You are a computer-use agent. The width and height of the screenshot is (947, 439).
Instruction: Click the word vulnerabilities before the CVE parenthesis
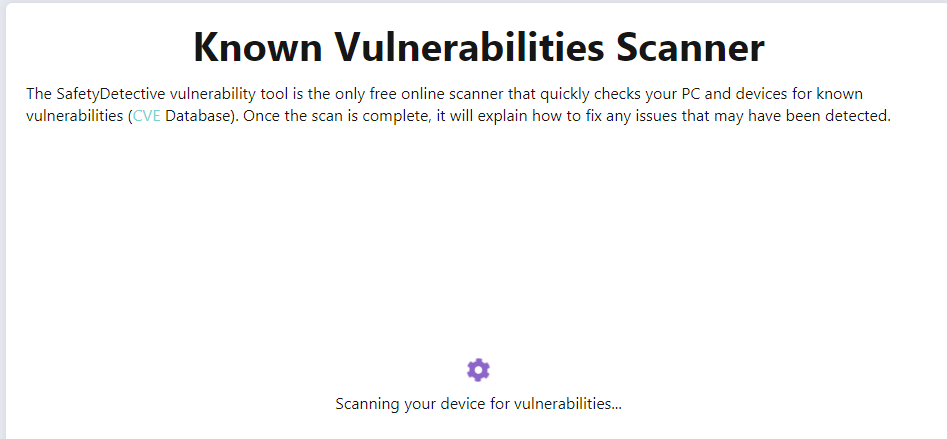pos(74,116)
